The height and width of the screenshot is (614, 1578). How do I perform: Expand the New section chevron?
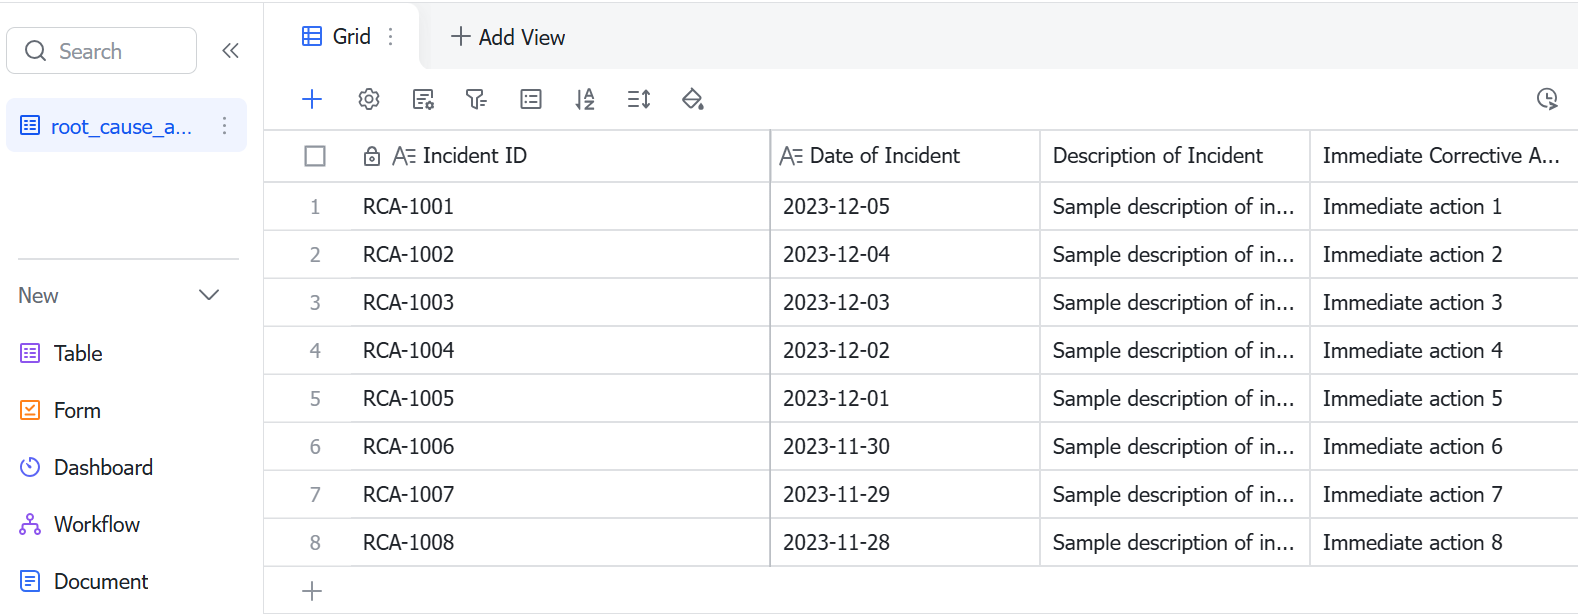coord(209,295)
